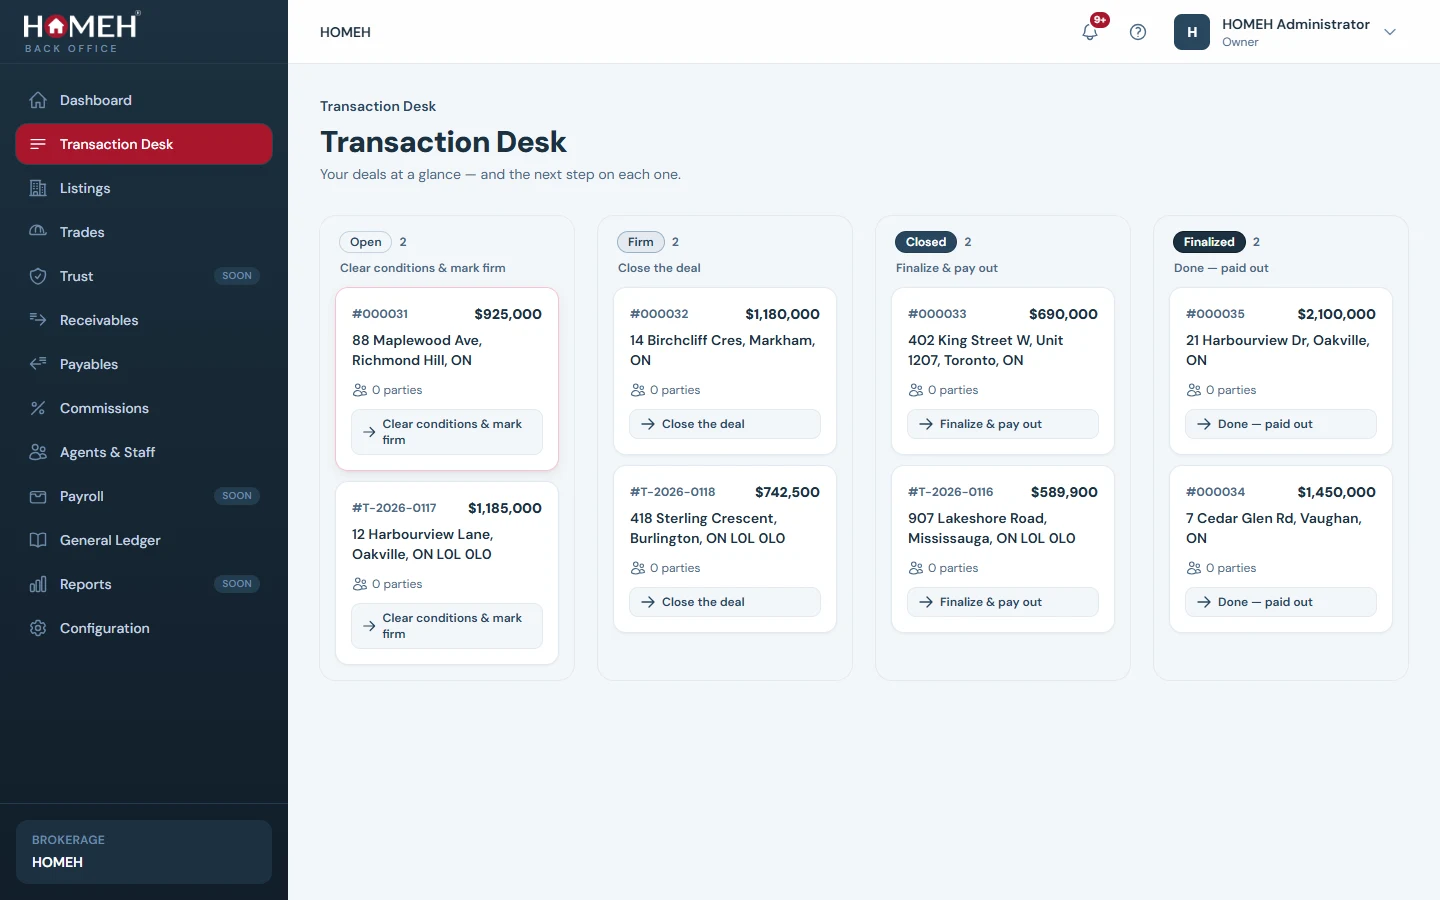Click the arrow icon on #000034 button
Viewport: 1440px width, 900px height.
1204,602
